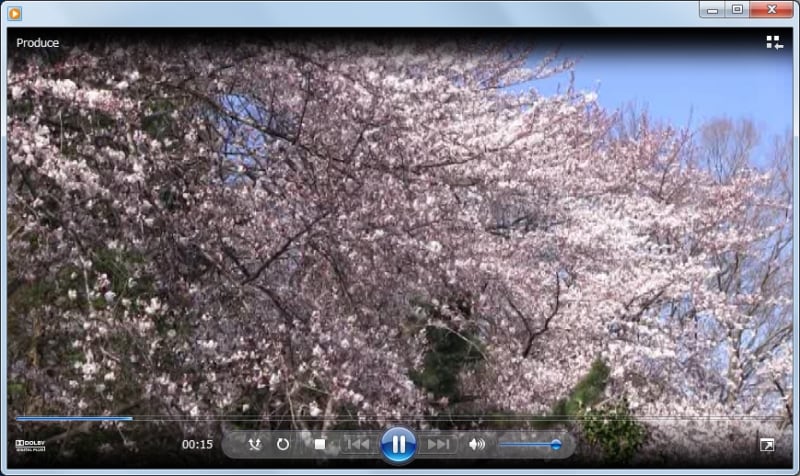Skip to the previous track
Image resolution: width=800 pixels, height=476 pixels.
[358, 444]
